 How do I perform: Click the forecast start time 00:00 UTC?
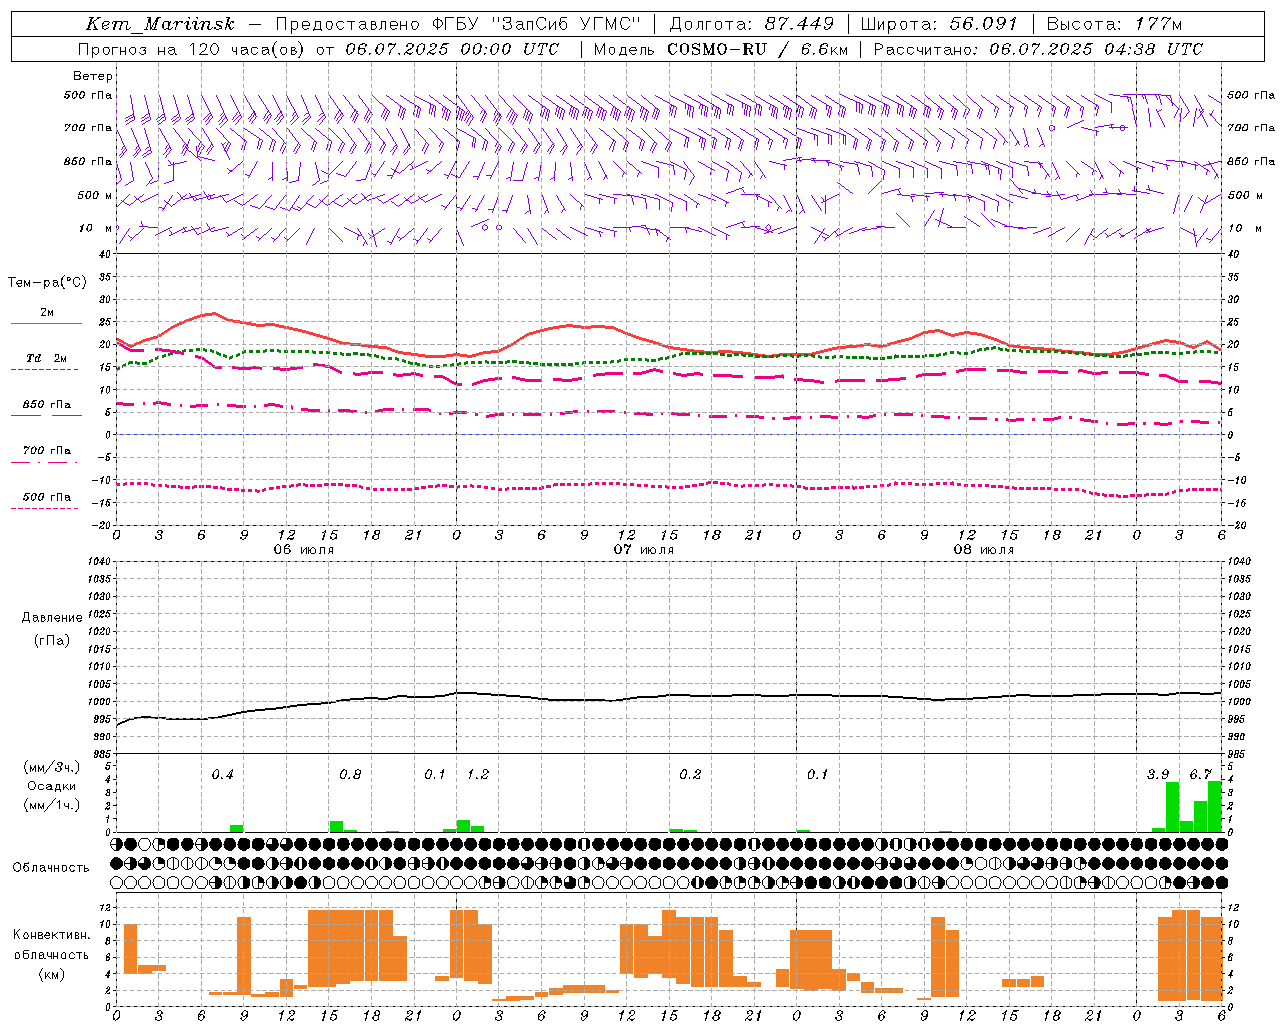click(502, 49)
